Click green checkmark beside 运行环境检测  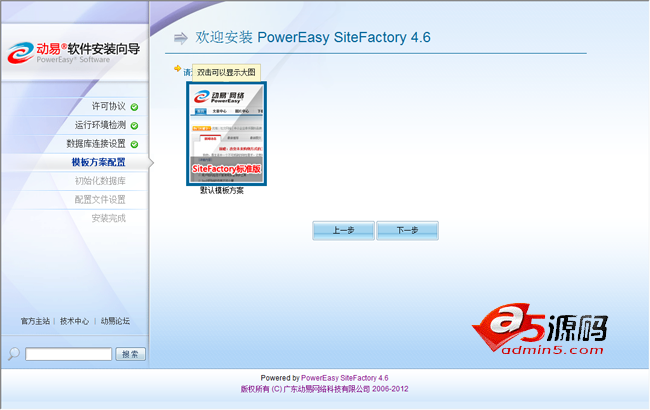click(x=134, y=126)
